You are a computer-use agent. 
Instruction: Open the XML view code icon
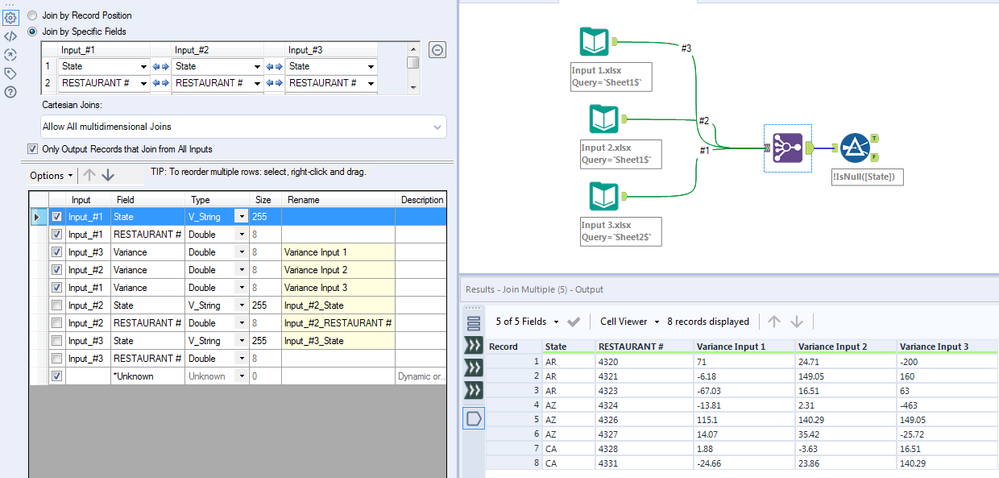(x=10, y=35)
